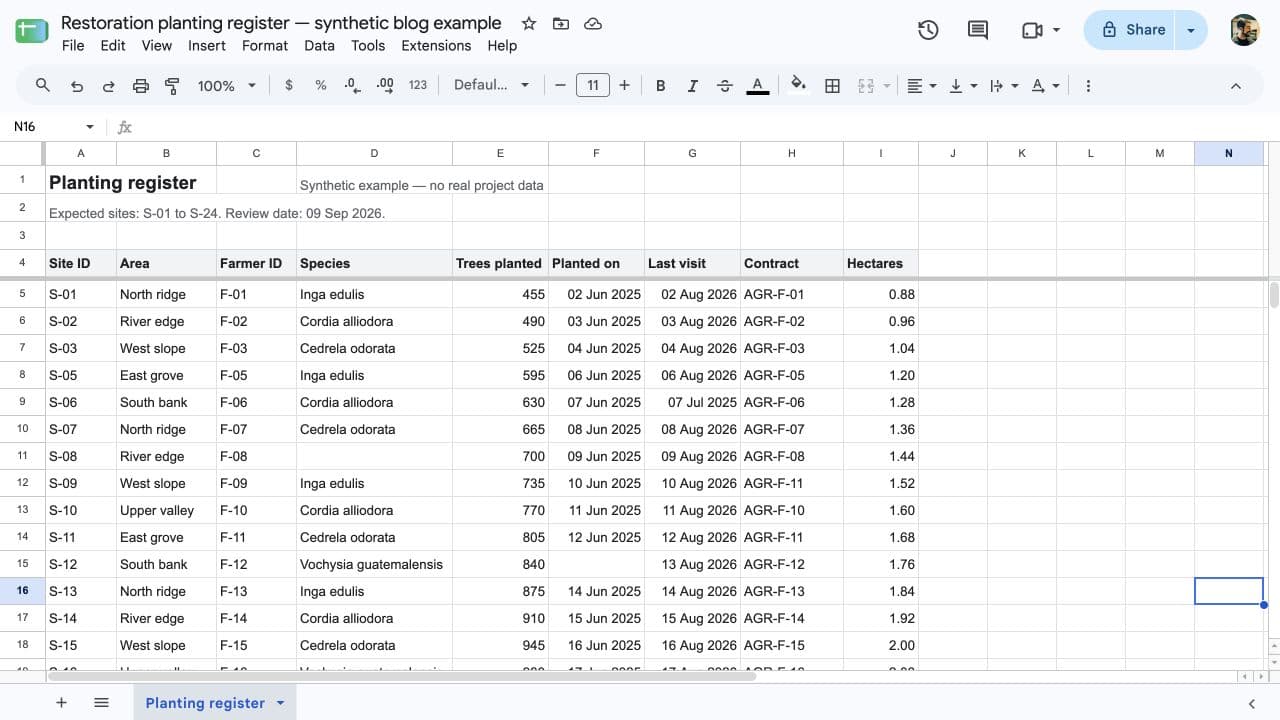Open the Data menu

coord(319,45)
